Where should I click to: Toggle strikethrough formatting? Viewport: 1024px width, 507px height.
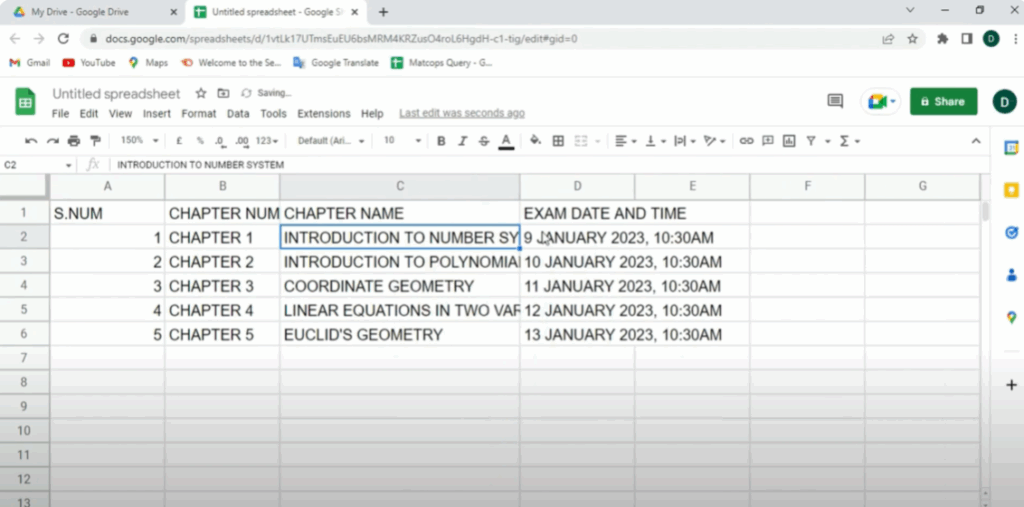pos(484,141)
